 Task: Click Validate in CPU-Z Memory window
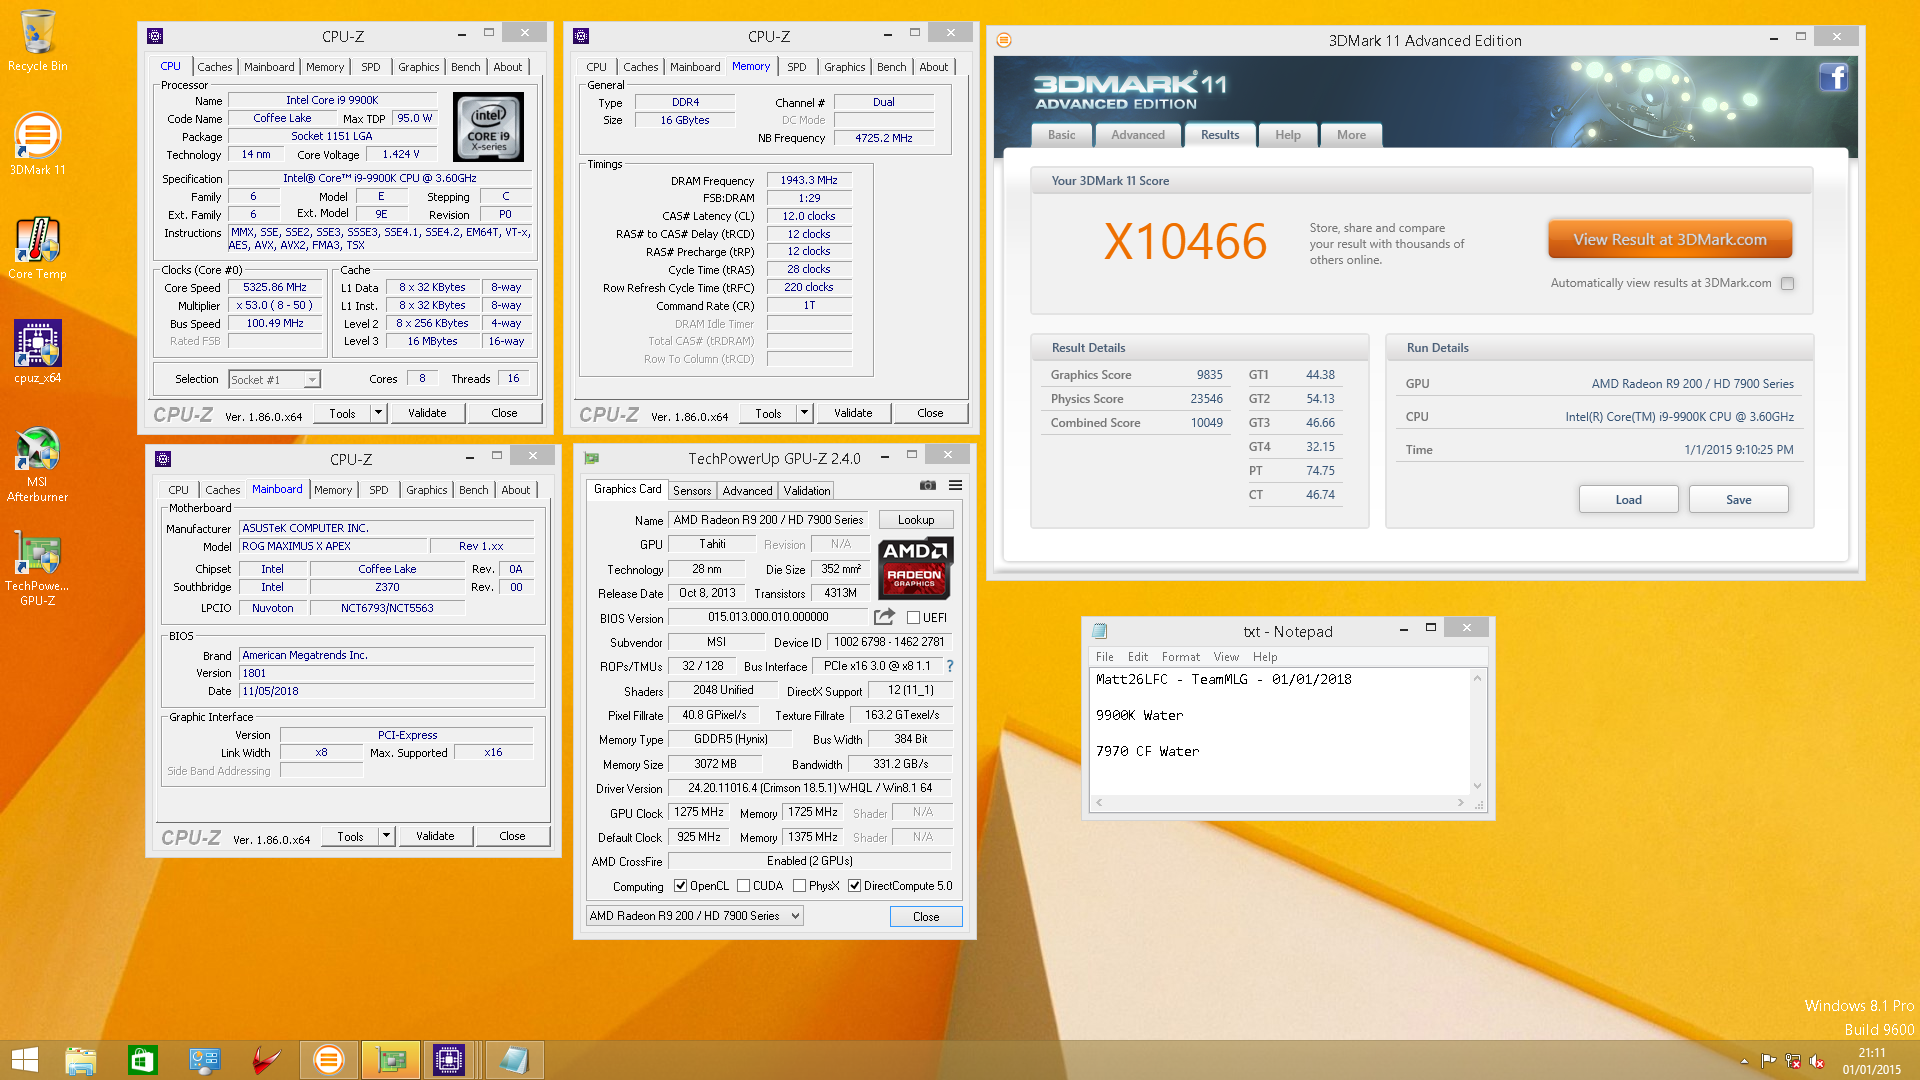[852, 413]
